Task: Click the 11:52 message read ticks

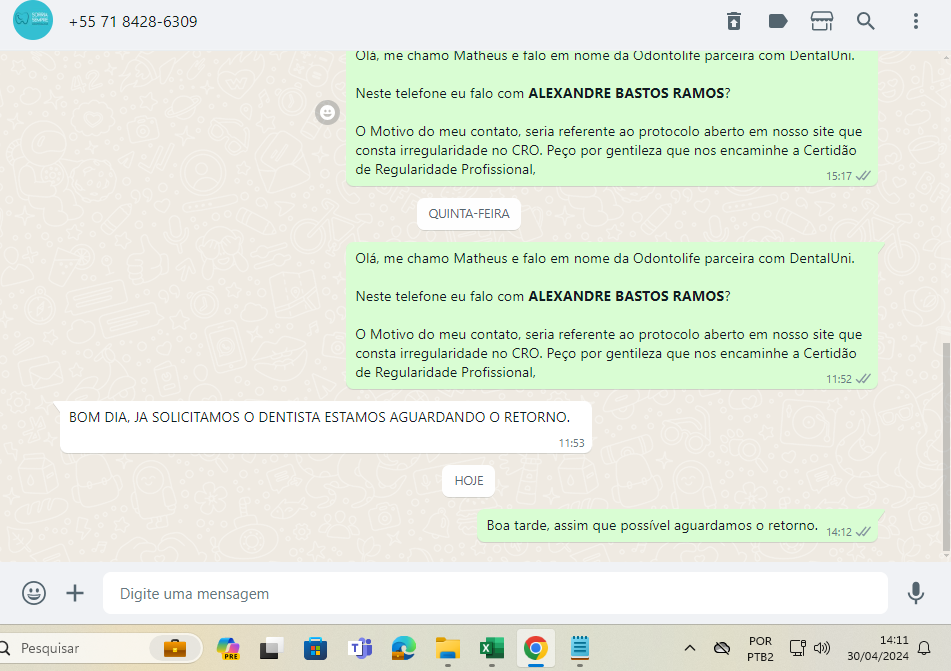Action: [863, 379]
